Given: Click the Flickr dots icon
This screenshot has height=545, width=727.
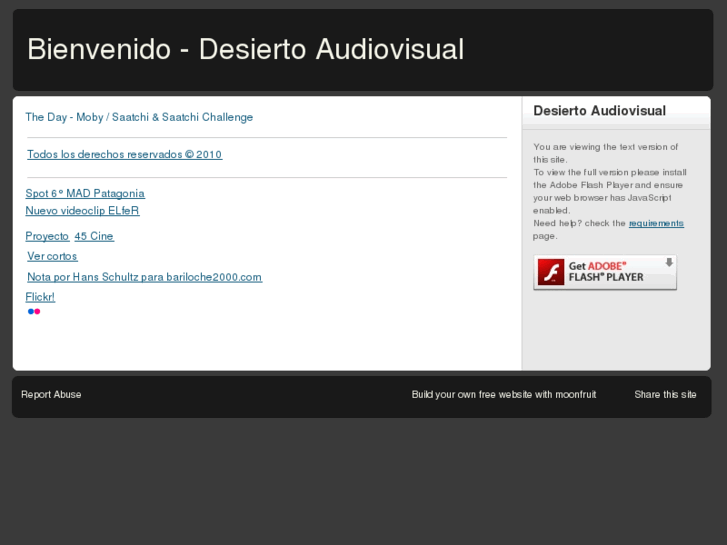Looking at the screenshot, I should [x=34, y=311].
